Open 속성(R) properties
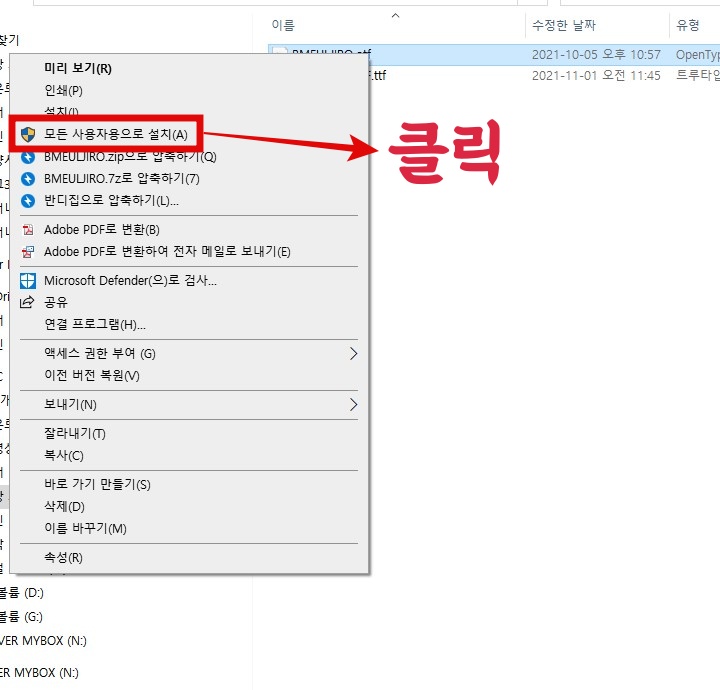This screenshot has width=720, height=690. point(63,557)
